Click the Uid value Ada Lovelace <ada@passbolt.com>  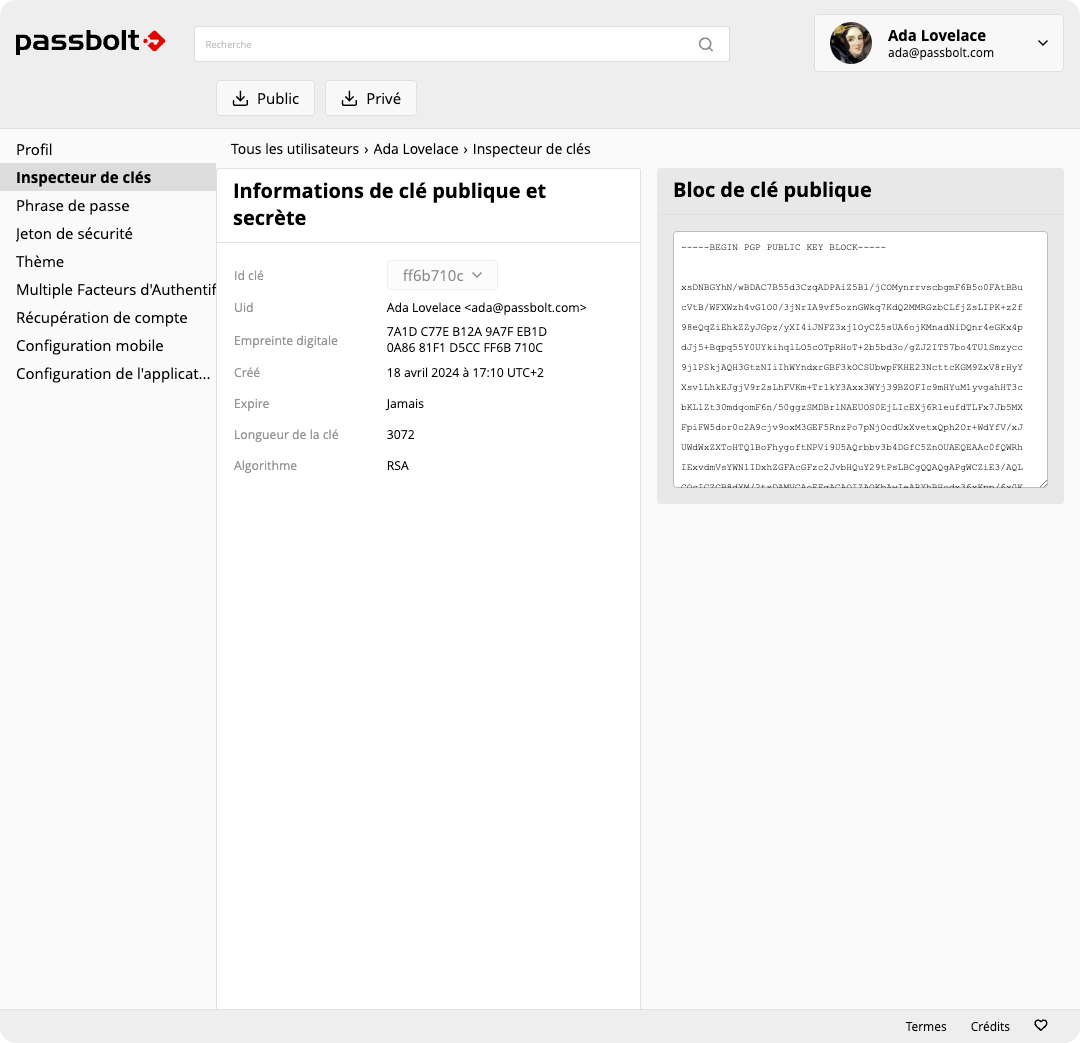click(486, 307)
